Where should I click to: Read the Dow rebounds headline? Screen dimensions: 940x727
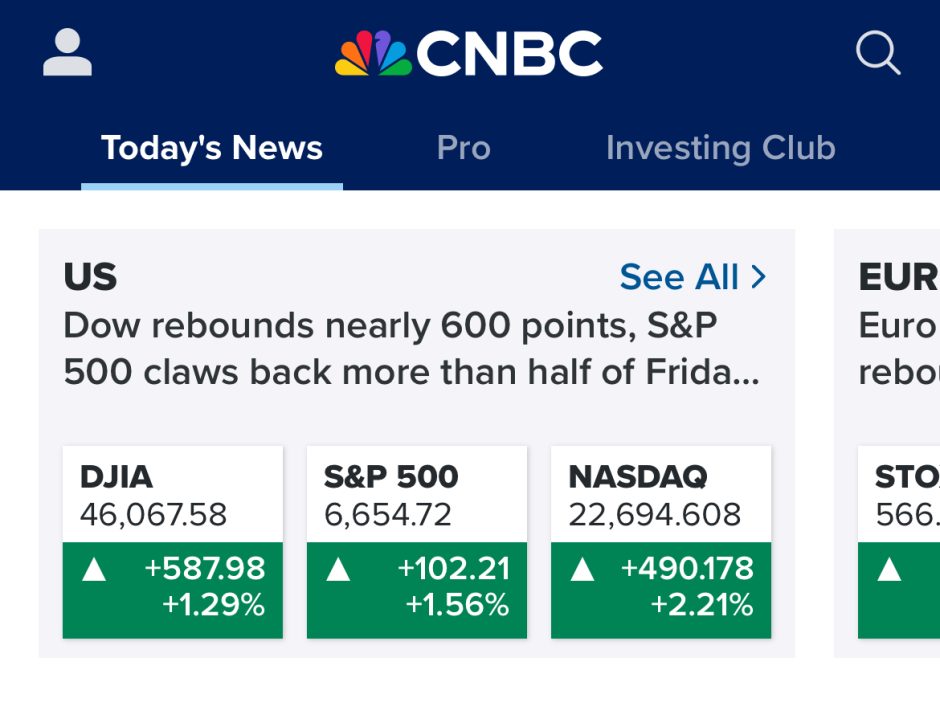click(410, 349)
